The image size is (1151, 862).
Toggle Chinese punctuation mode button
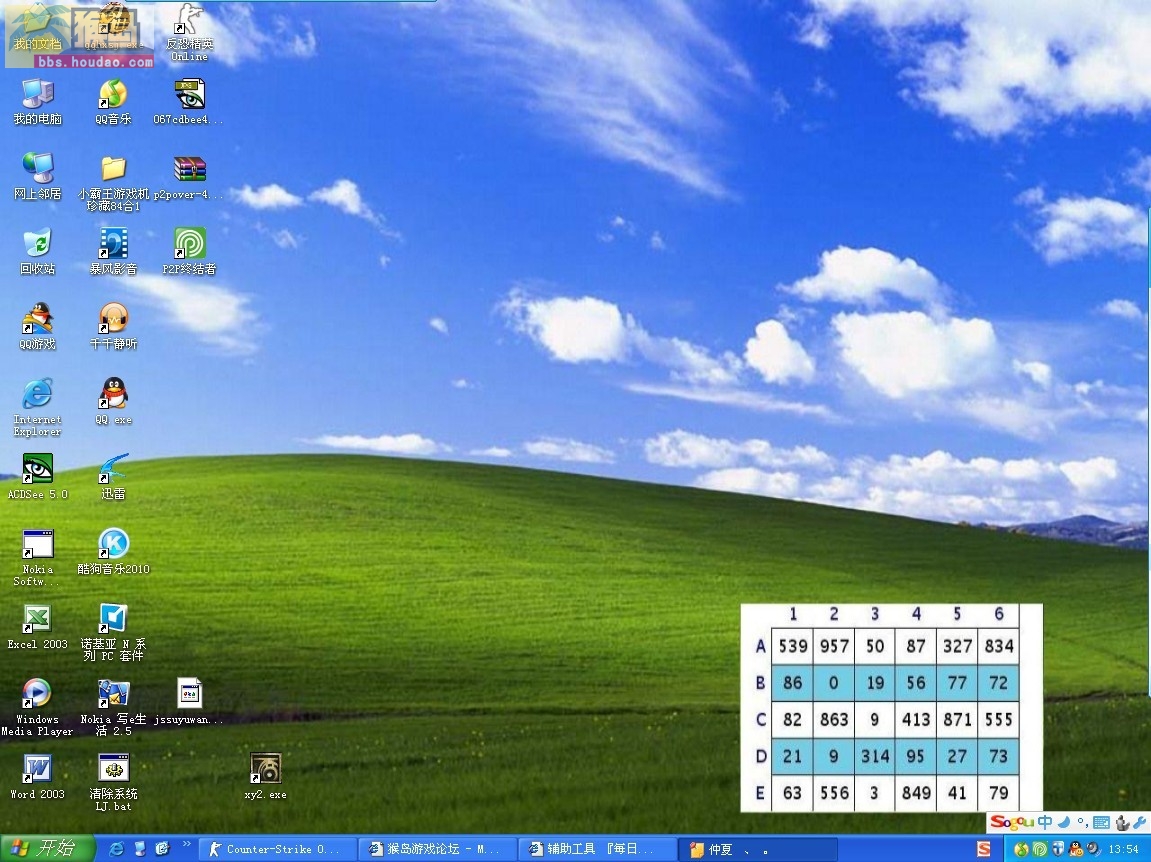tap(1082, 822)
